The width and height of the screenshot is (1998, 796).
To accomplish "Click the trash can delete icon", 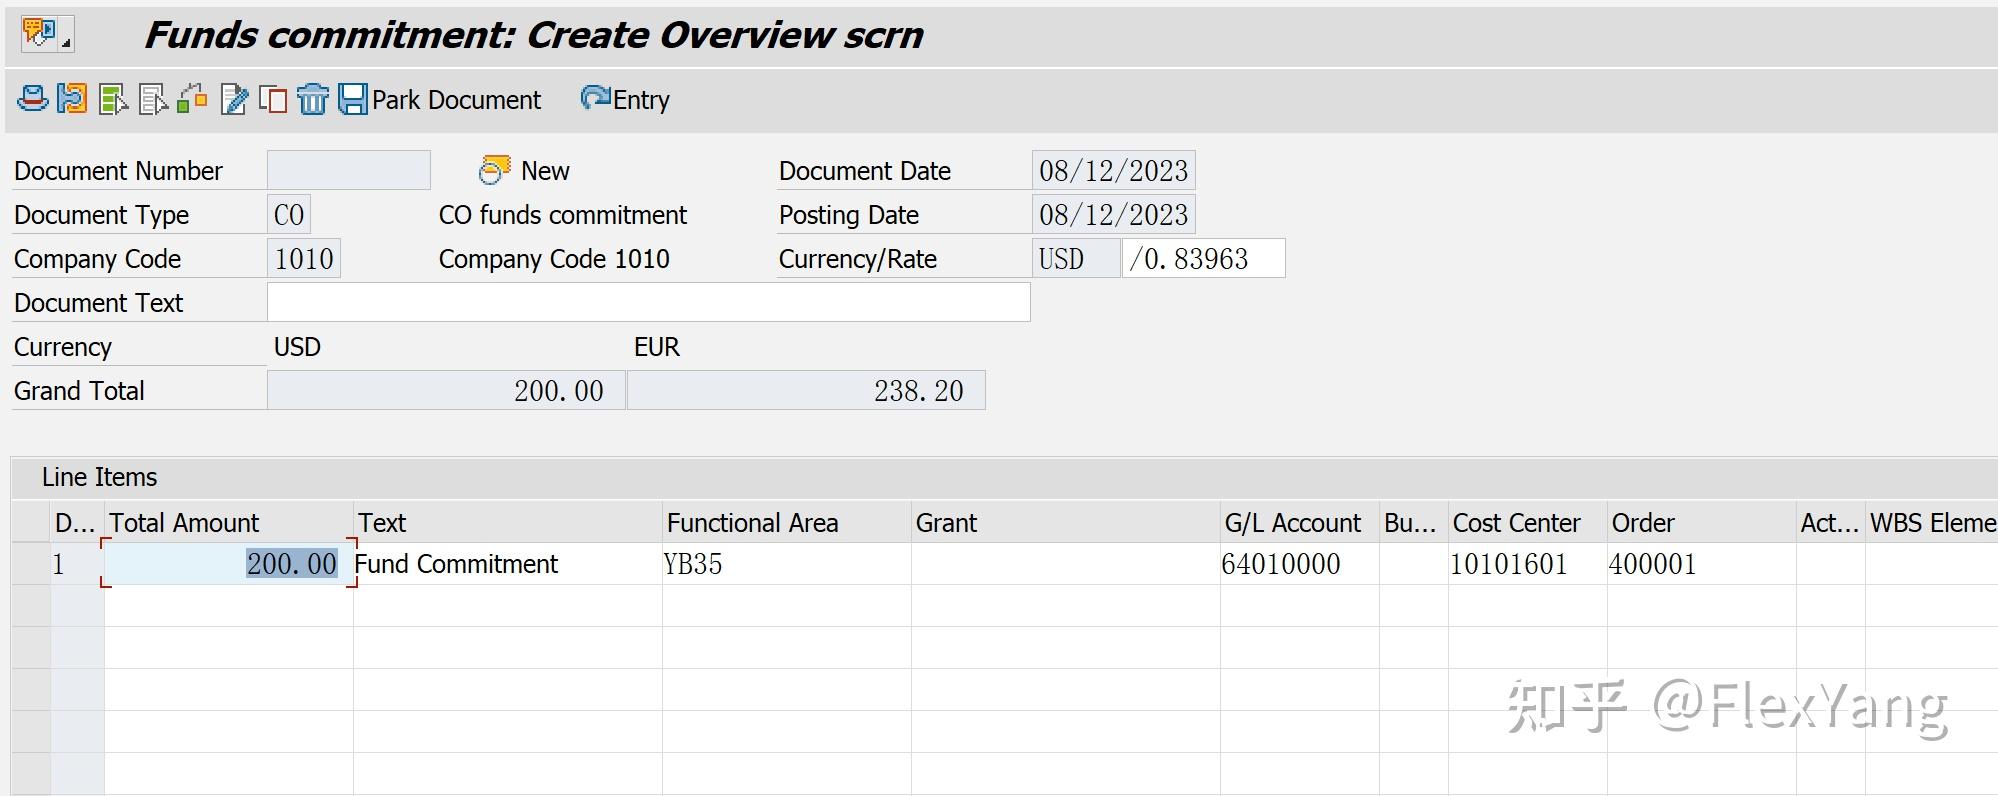I will pyautogui.click(x=313, y=99).
